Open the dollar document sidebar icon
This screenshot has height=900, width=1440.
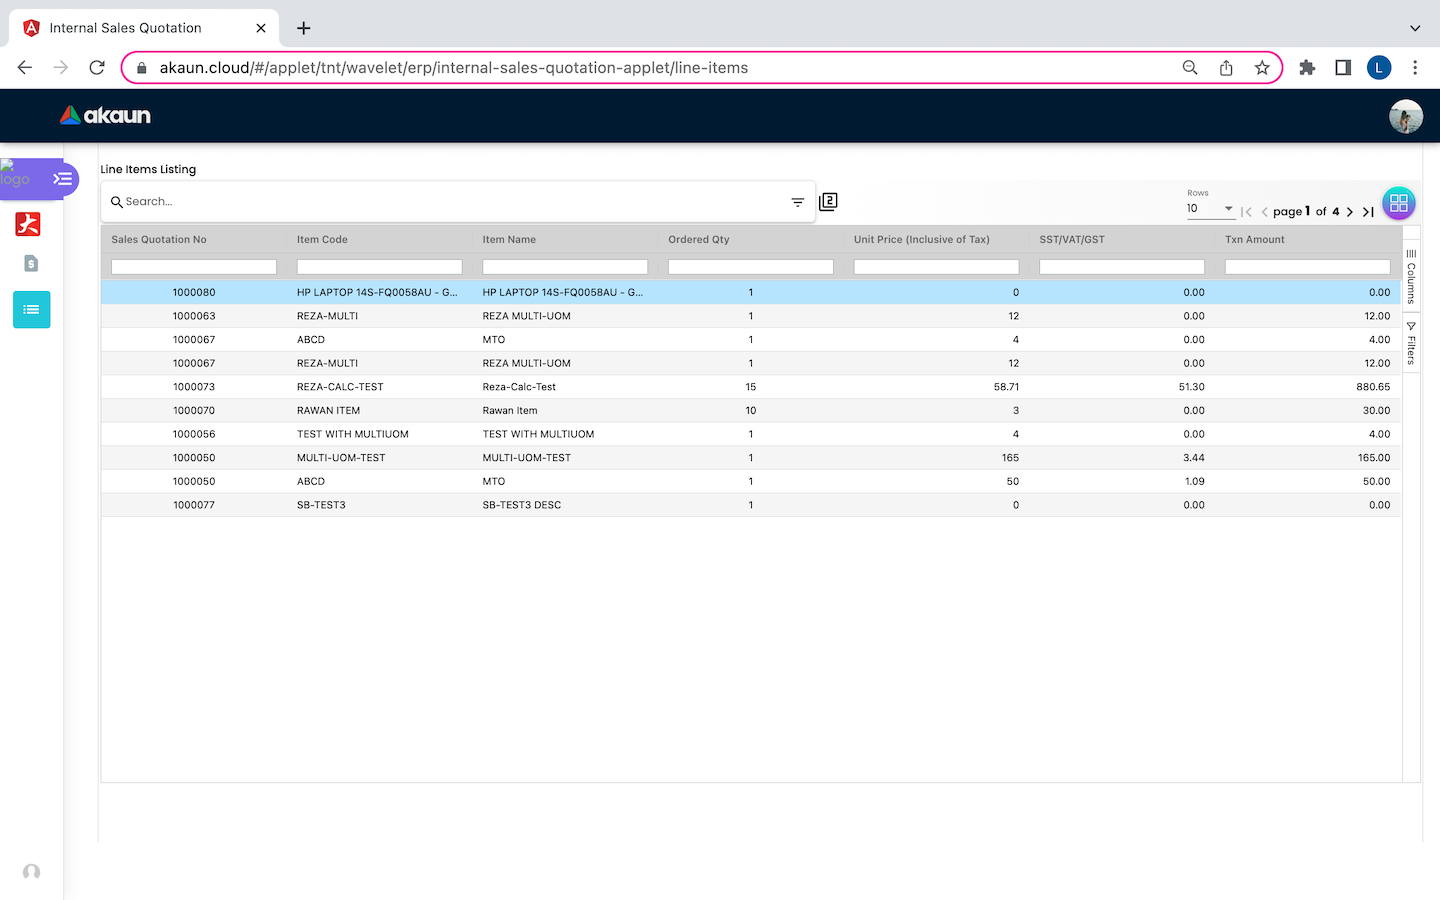click(31, 264)
